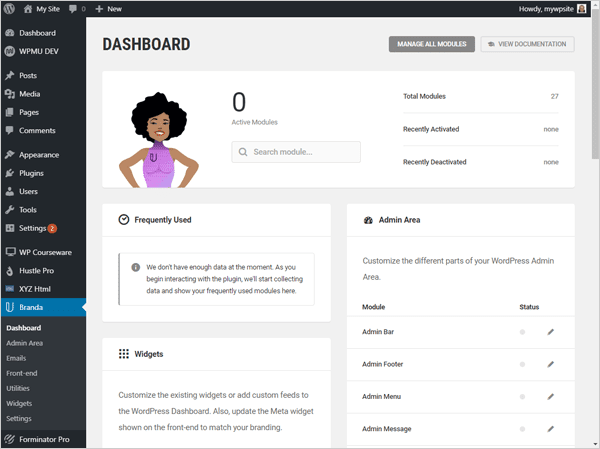Viewport: 600px width, 449px height.
Task: Click the Plugins icon in the sidebar
Action: pos(10,173)
